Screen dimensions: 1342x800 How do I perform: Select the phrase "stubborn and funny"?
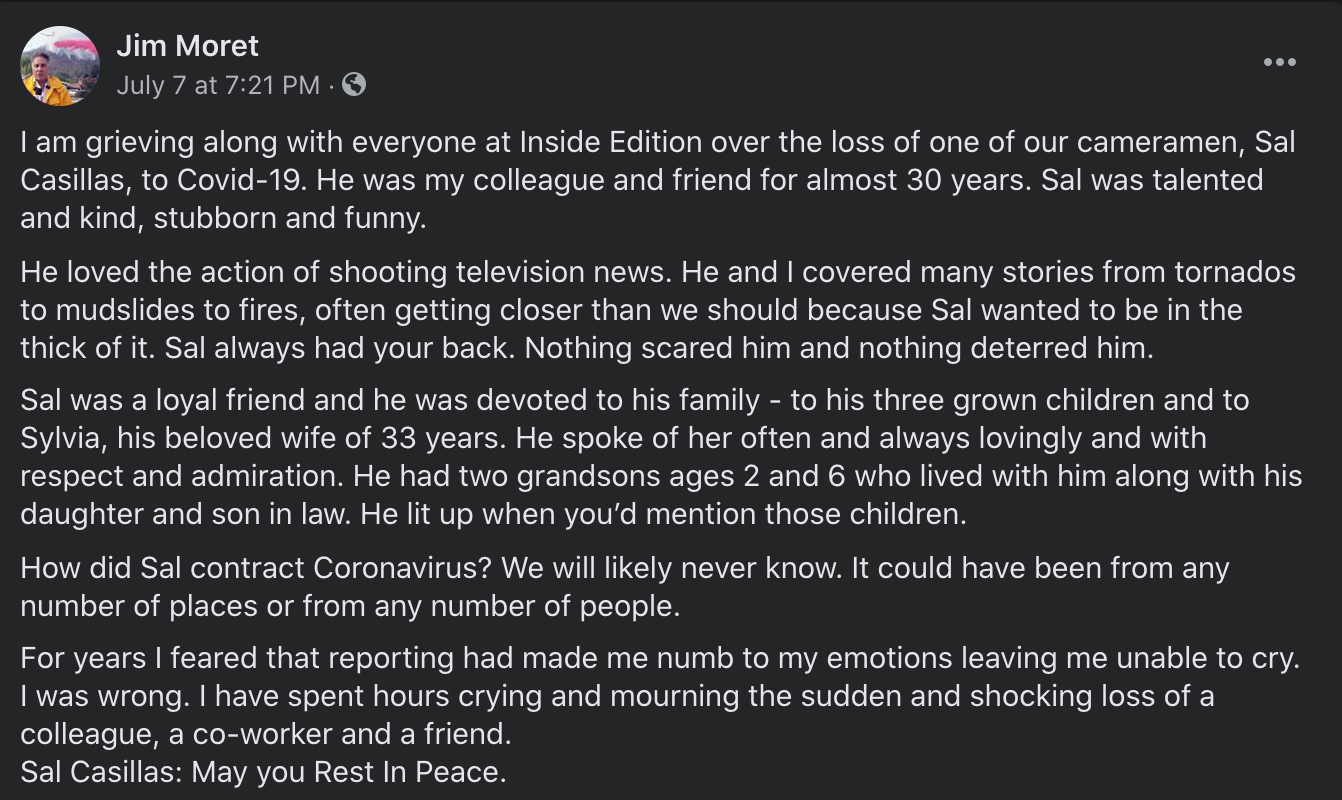(x=289, y=218)
